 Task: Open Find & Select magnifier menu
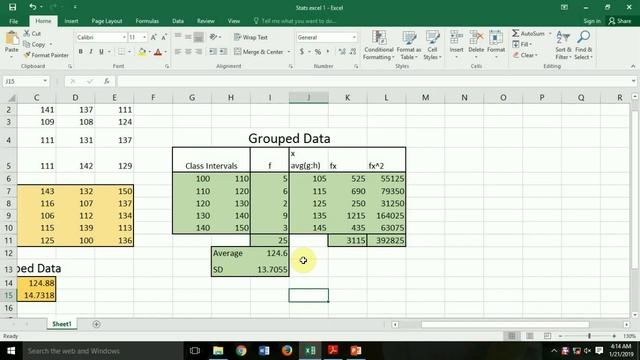point(583,45)
